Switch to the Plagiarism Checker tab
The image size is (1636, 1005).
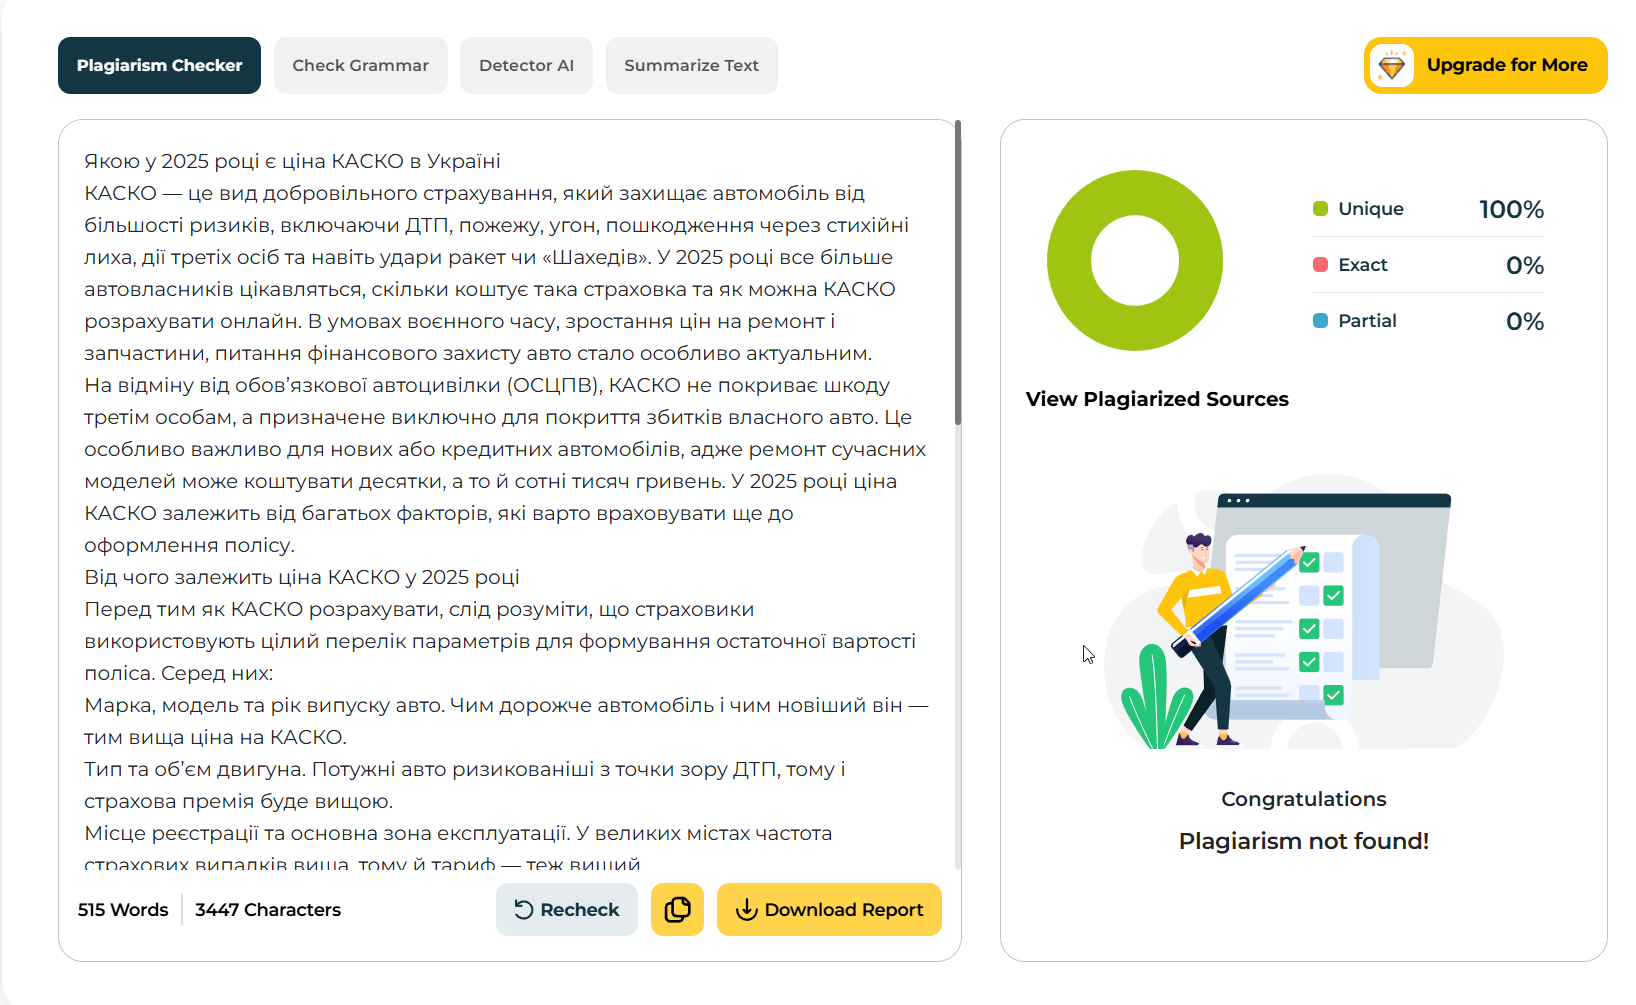[159, 65]
